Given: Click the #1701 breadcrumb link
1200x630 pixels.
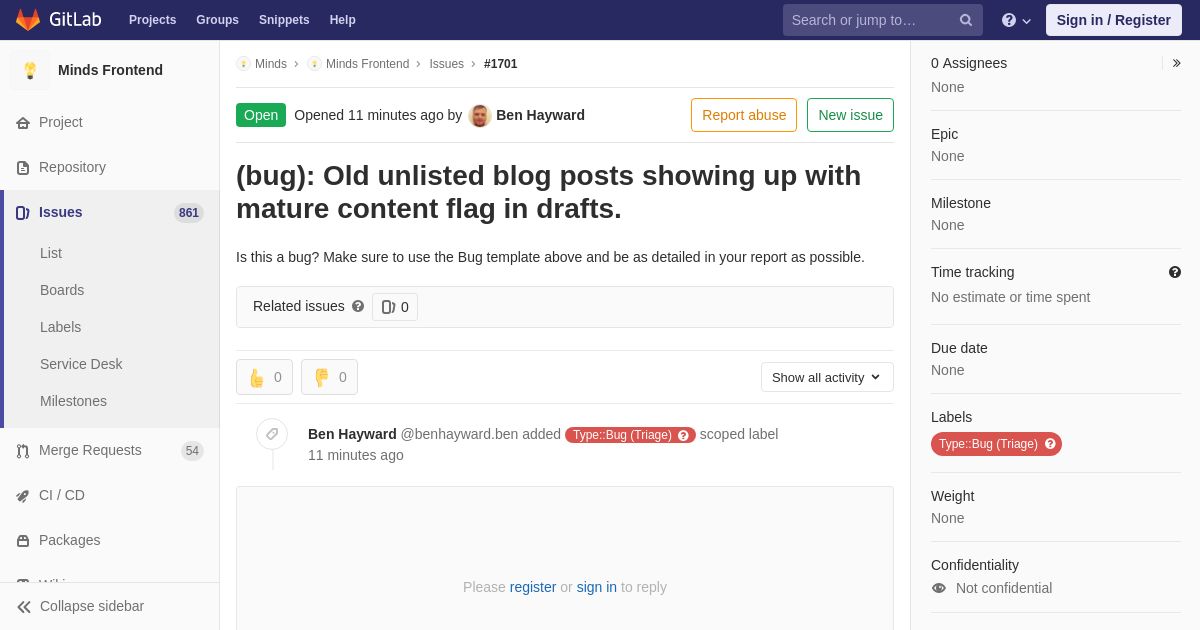Looking at the screenshot, I should (x=501, y=64).
